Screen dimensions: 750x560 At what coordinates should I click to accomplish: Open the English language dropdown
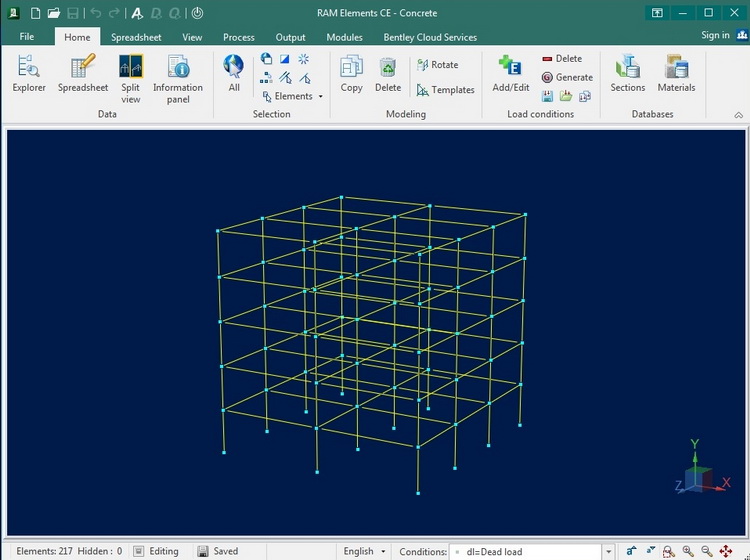(365, 551)
